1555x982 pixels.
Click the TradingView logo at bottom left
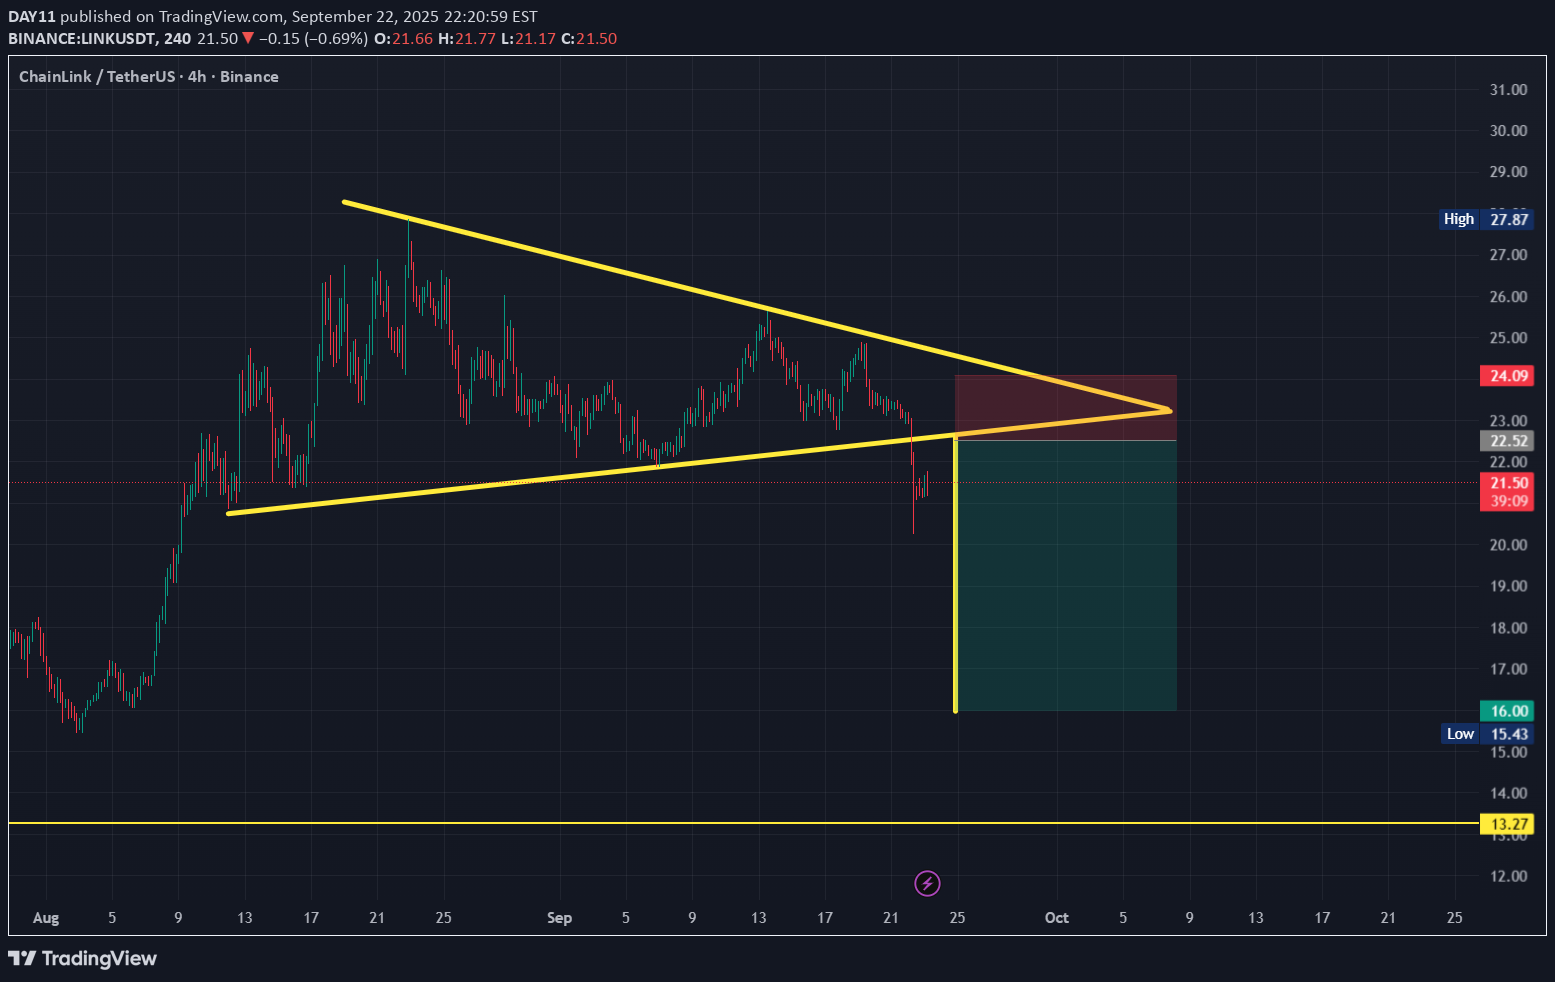pos(83,958)
